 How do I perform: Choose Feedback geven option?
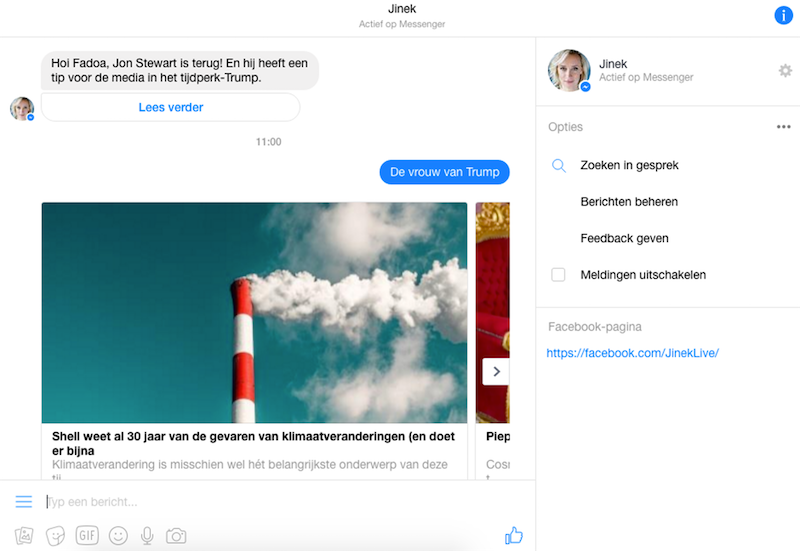[624, 239]
